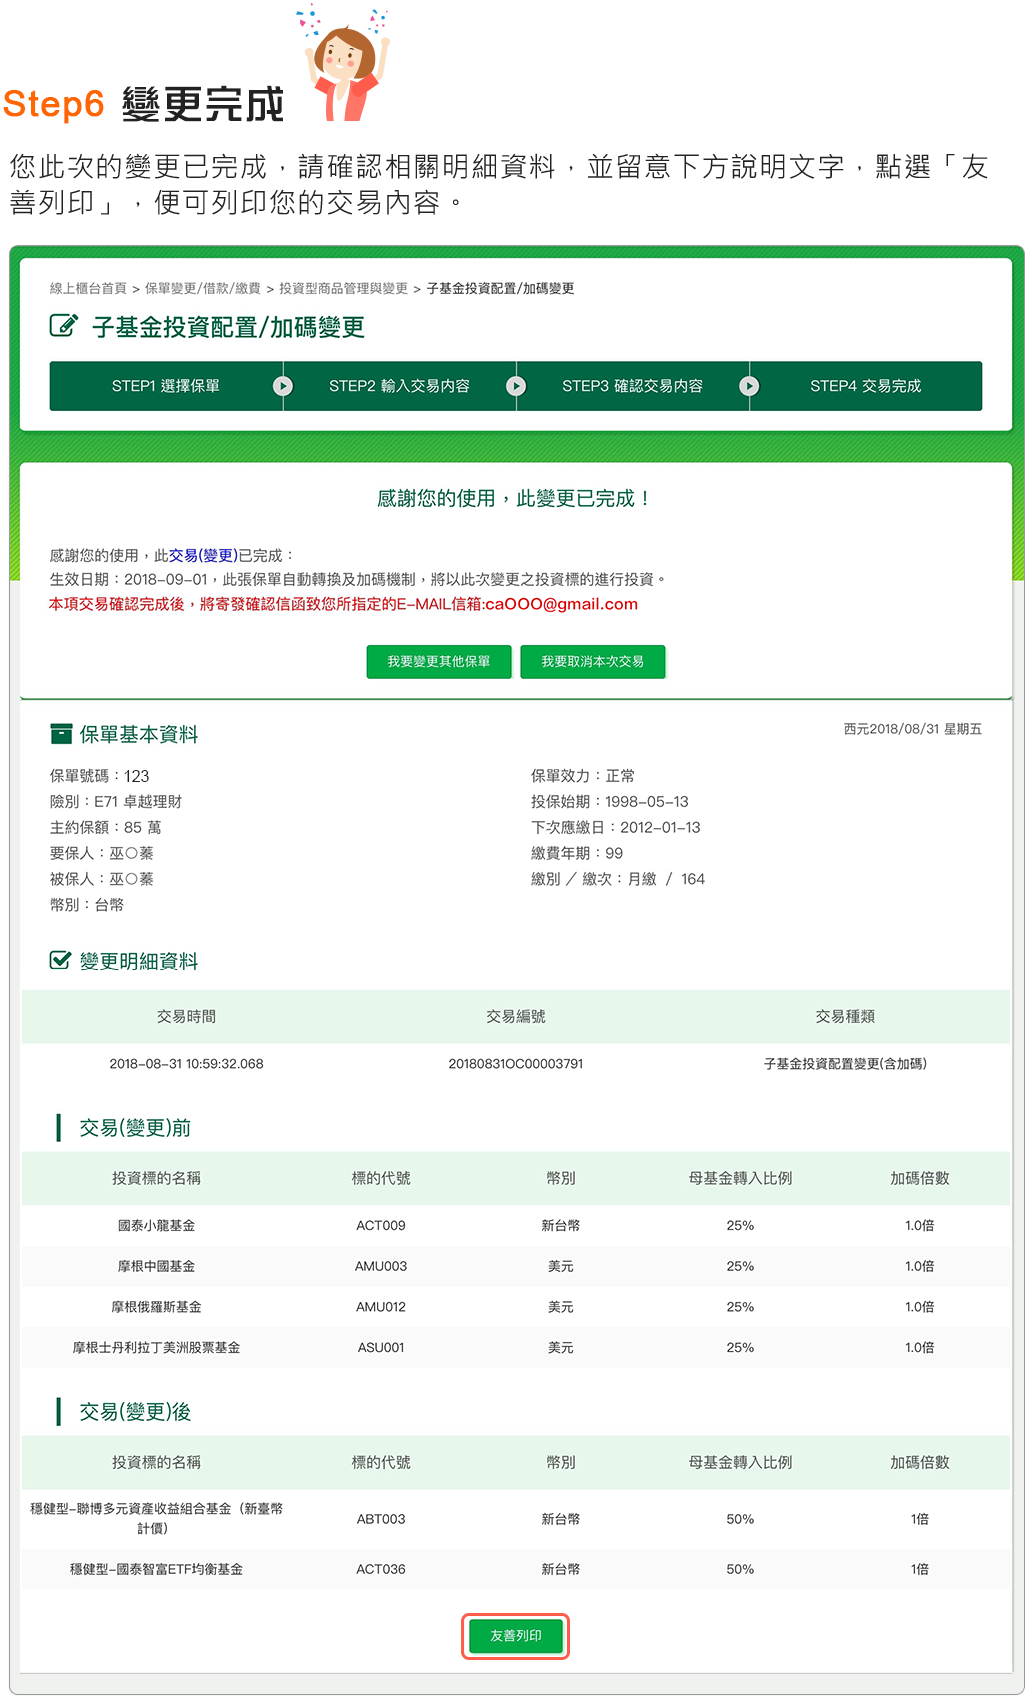Image resolution: width=1025 pixels, height=1696 pixels.
Task: Click the 穩健型-國泰智富ETF均衡基金 row name
Action: pos(156,1569)
